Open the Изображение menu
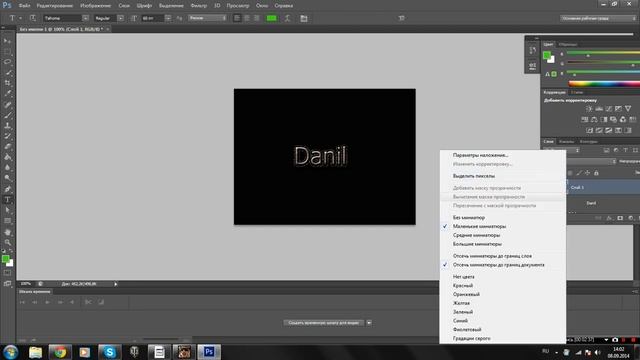The height and width of the screenshot is (360, 640). (95, 6)
